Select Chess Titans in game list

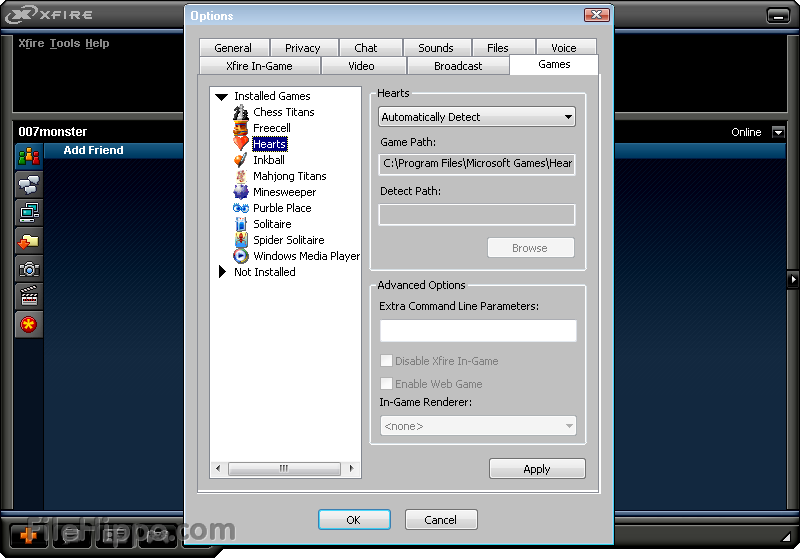(x=284, y=112)
